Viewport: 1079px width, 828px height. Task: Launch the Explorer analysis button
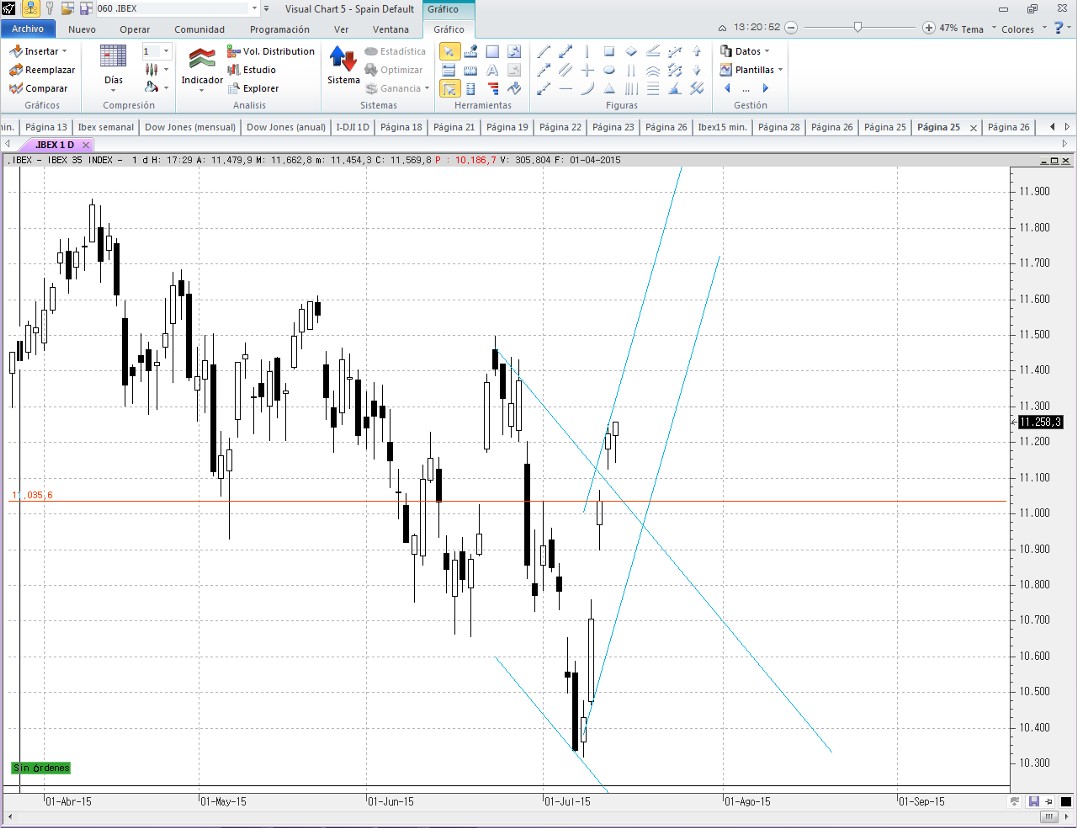[253, 89]
